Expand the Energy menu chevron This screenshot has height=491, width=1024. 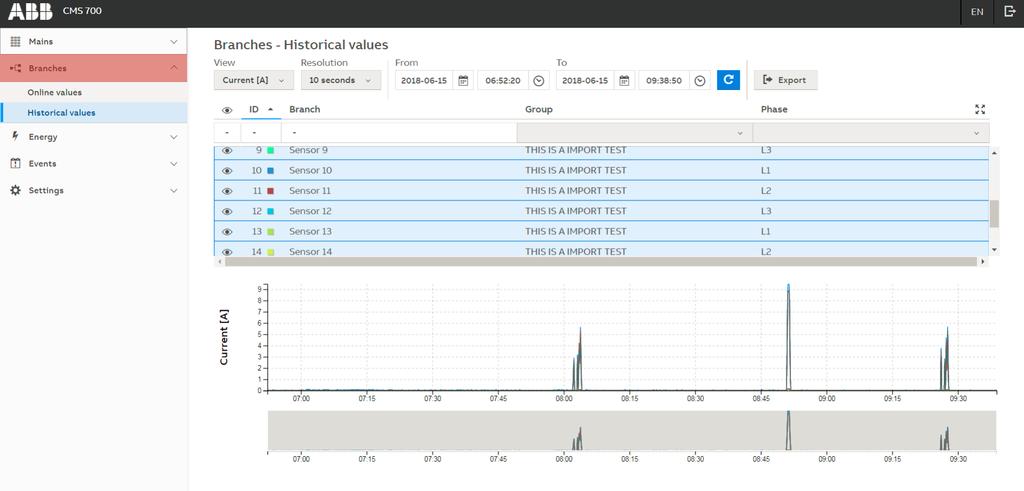point(174,137)
